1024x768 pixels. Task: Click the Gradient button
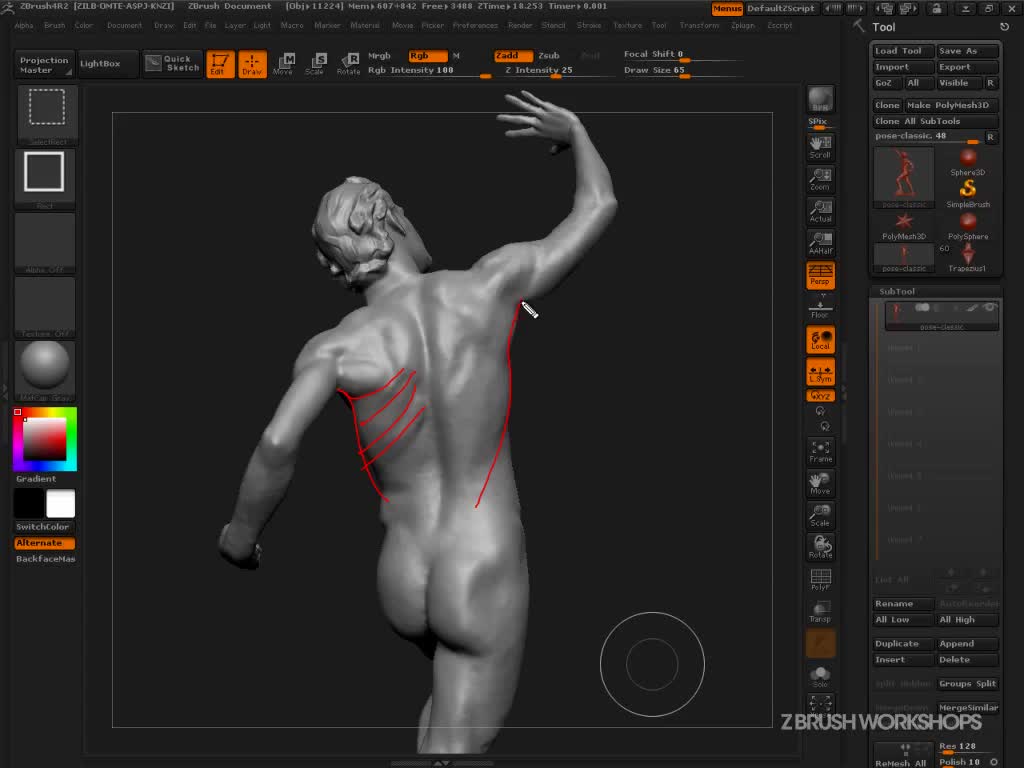(36, 479)
